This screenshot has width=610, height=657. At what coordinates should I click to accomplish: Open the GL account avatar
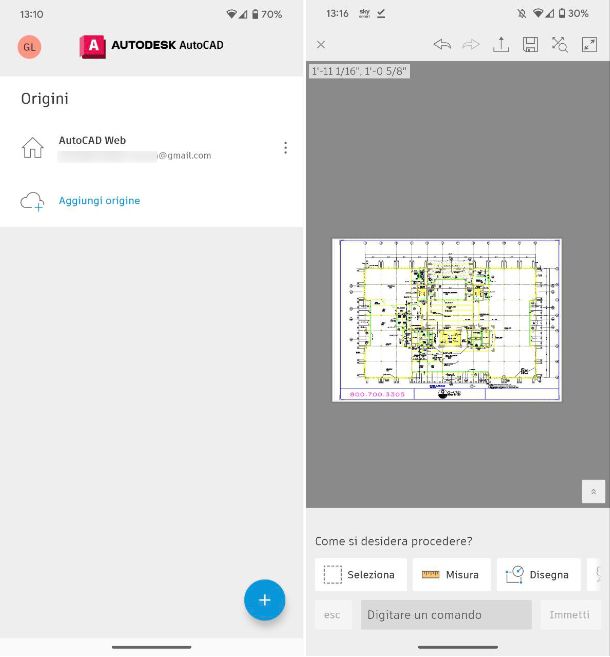[29, 47]
